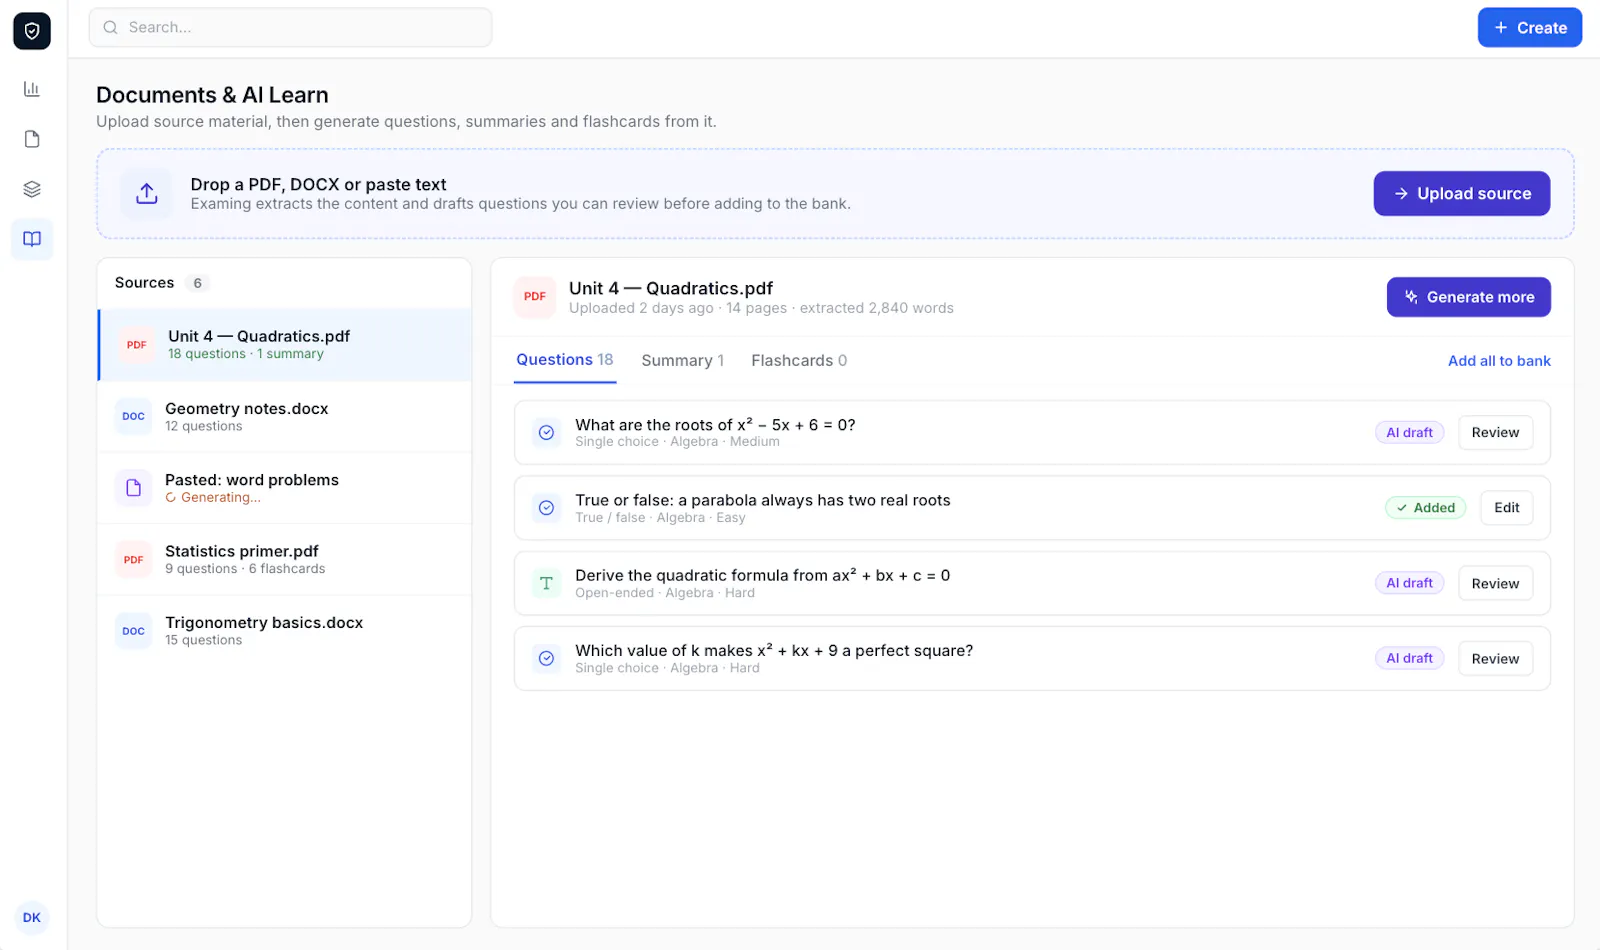This screenshot has width=1600, height=950.
Task: Select Unit 4 — Quadratics.pdf in Sources
Action: click(285, 345)
